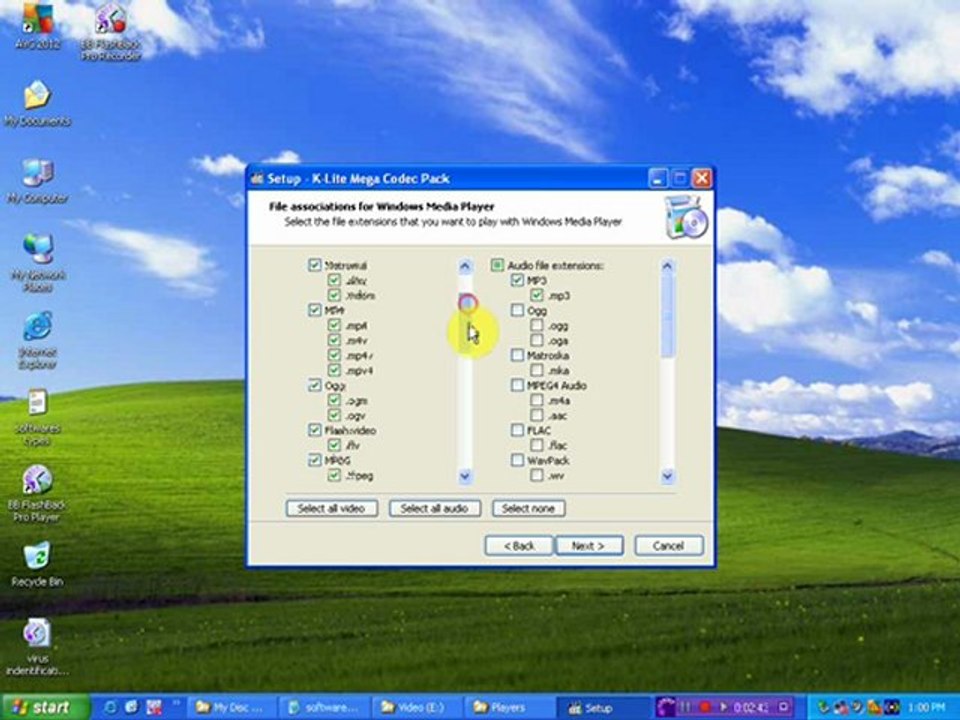Click the Internet Explorer quick launch icon
This screenshot has width=960, height=720.
pyautogui.click(x=111, y=707)
